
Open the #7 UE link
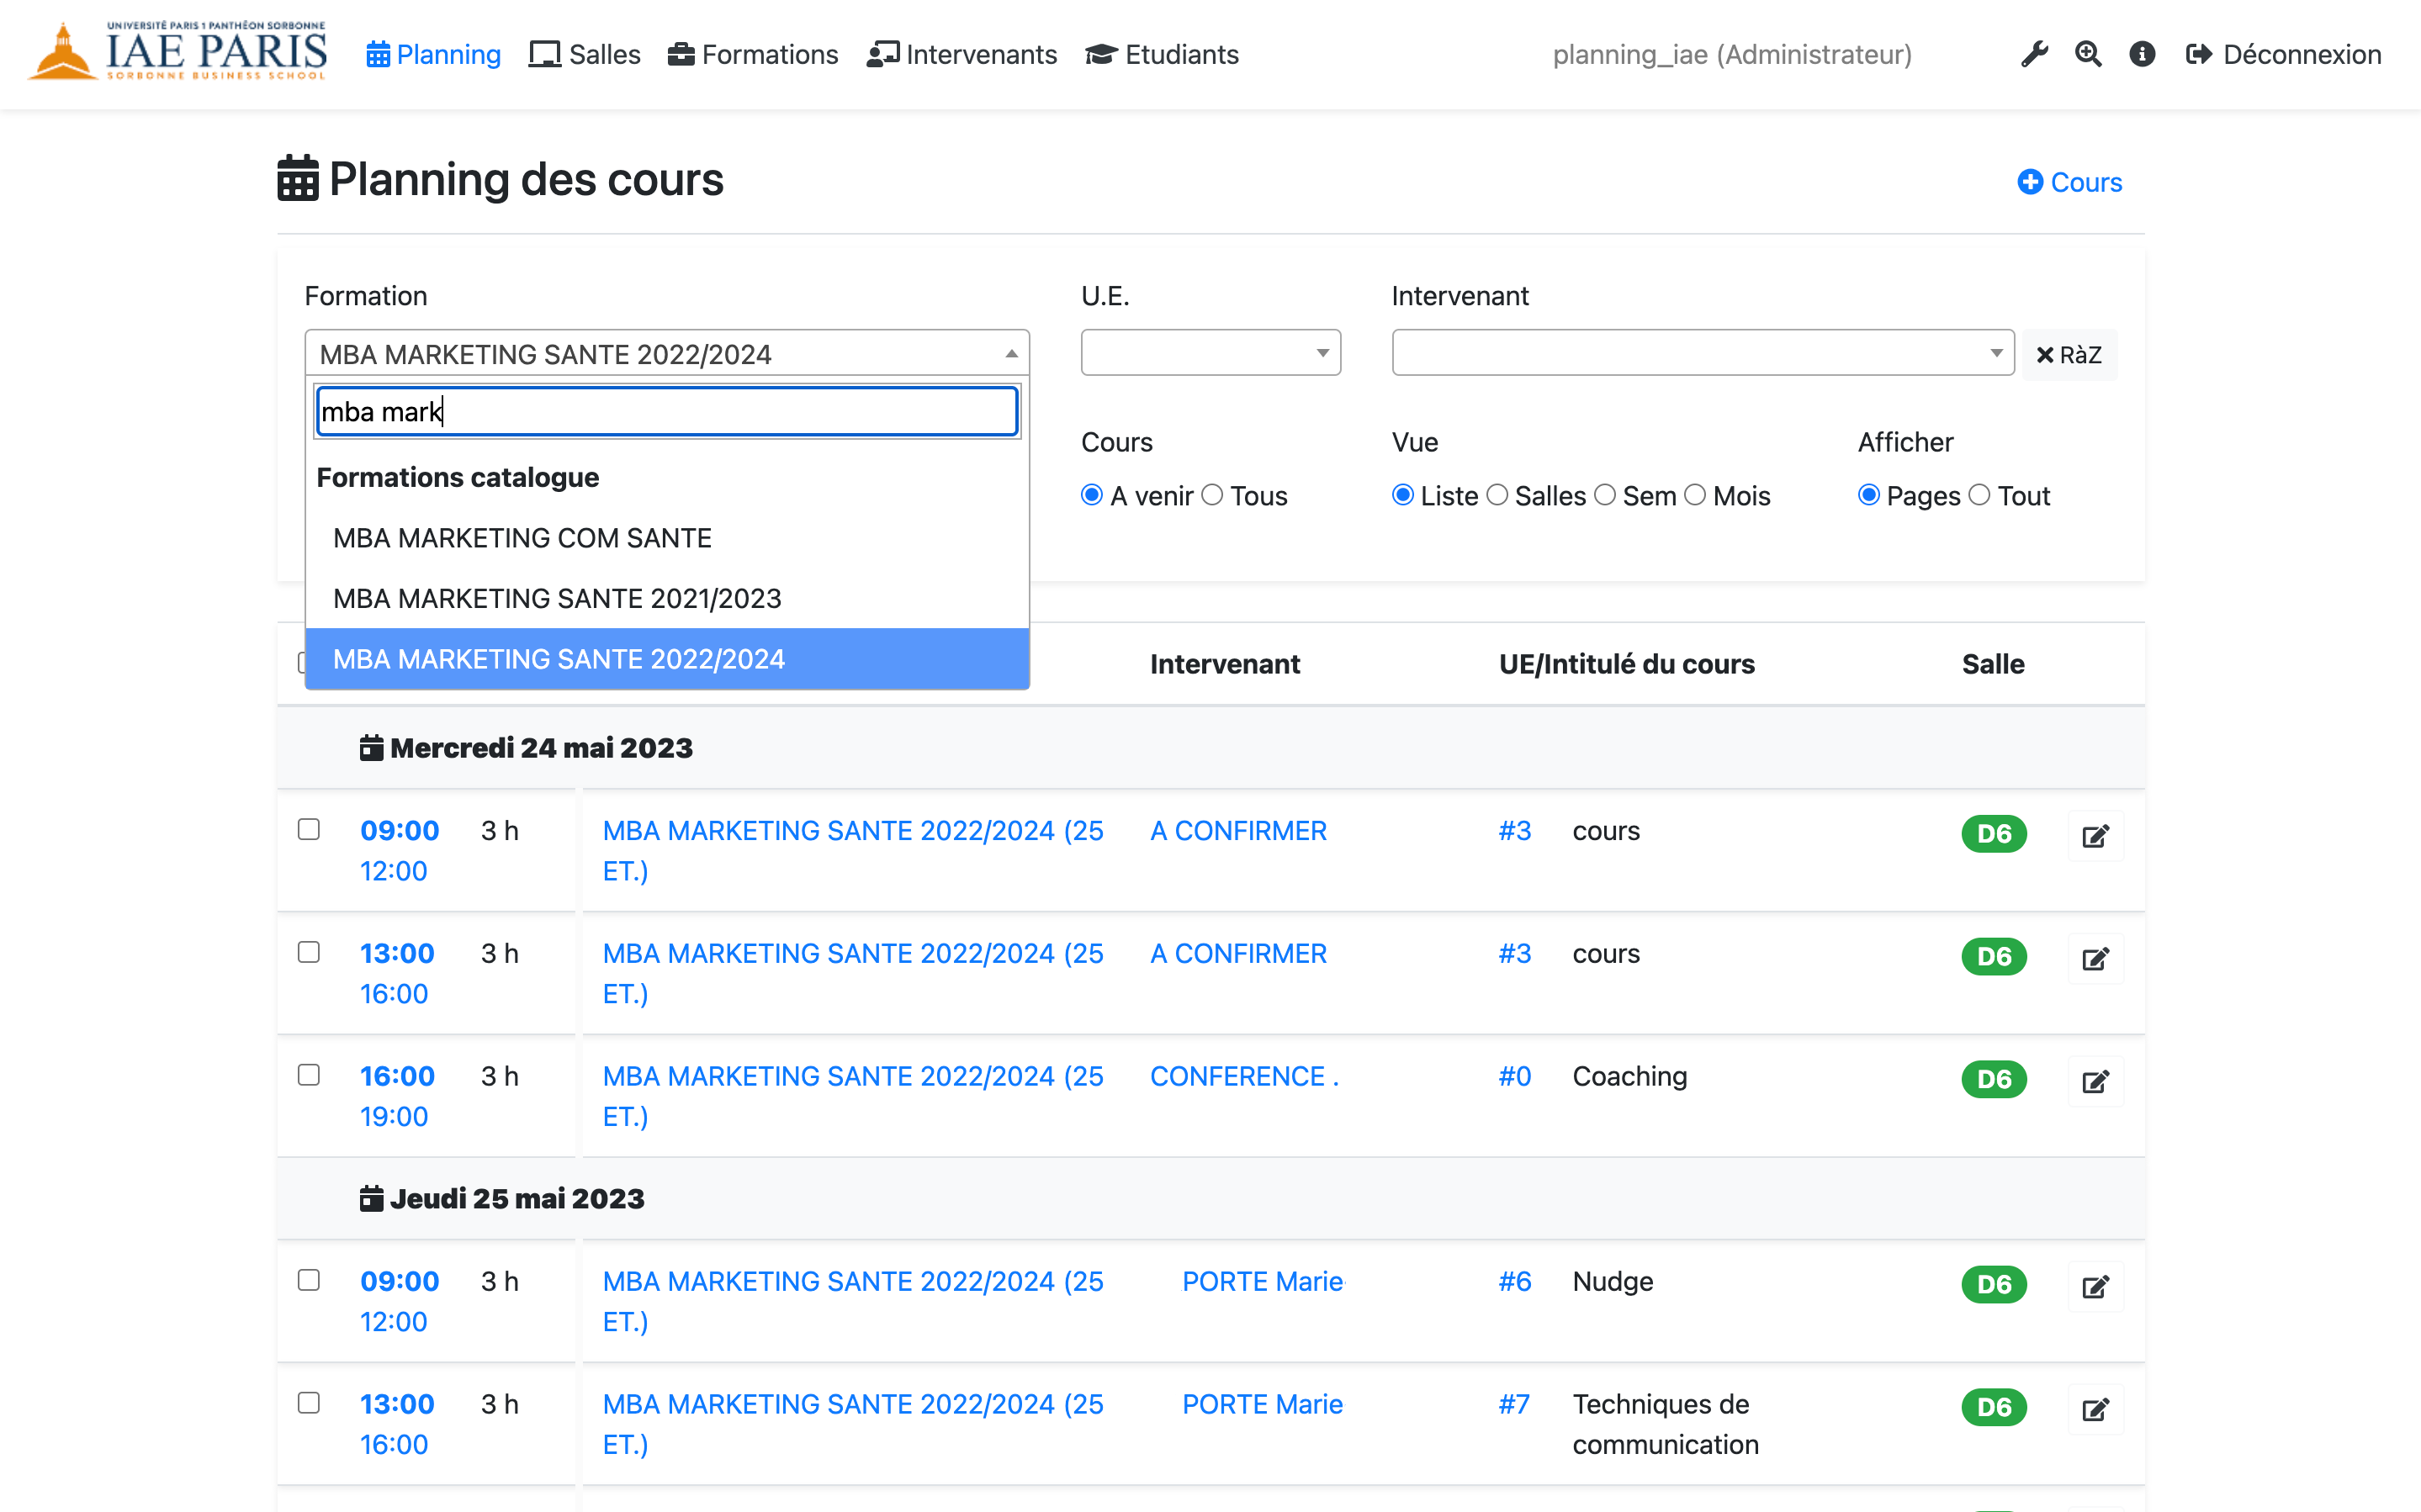(1514, 1405)
